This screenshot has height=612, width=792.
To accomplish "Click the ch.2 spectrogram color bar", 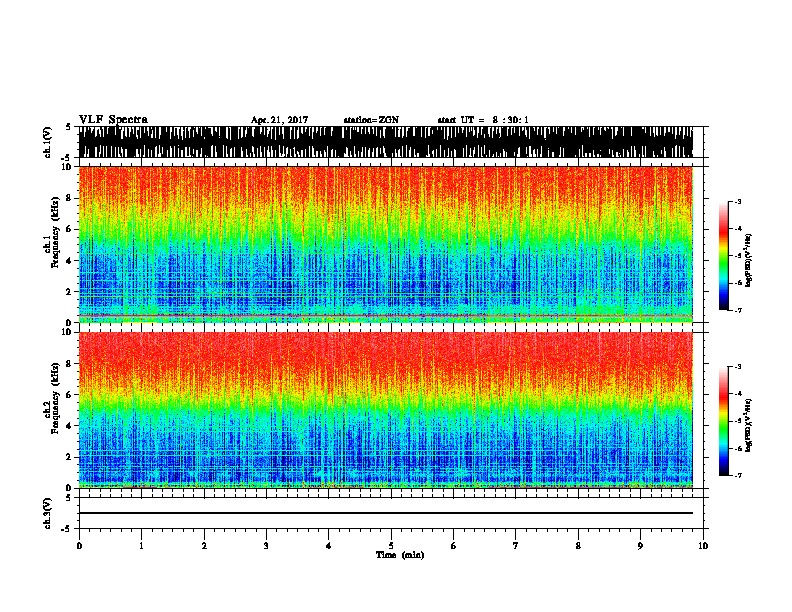I will (x=723, y=421).
